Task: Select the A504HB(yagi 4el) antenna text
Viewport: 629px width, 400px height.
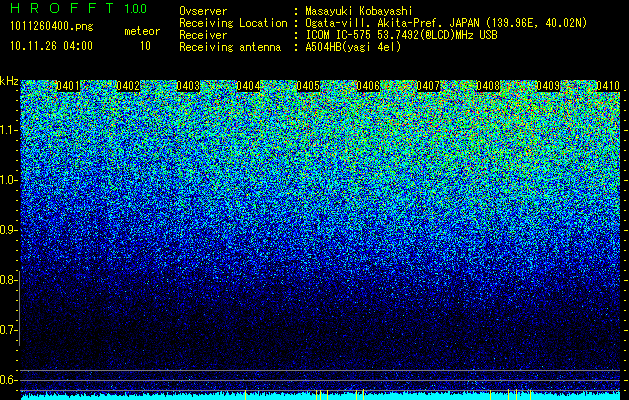Action: point(353,47)
